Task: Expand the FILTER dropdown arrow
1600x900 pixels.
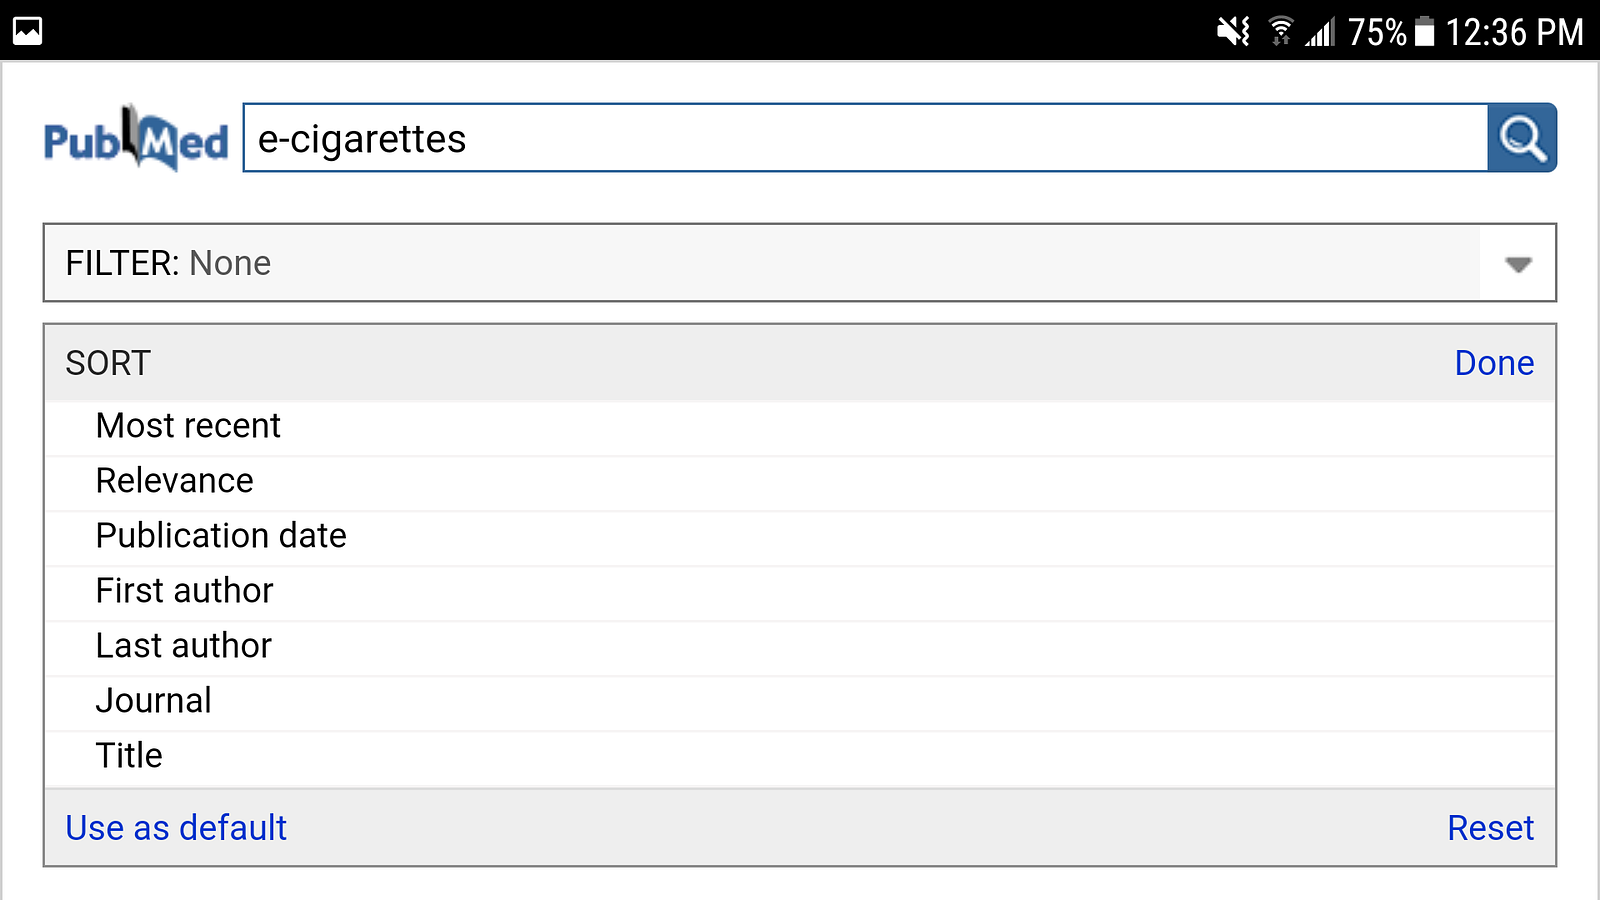Action: [1518, 264]
